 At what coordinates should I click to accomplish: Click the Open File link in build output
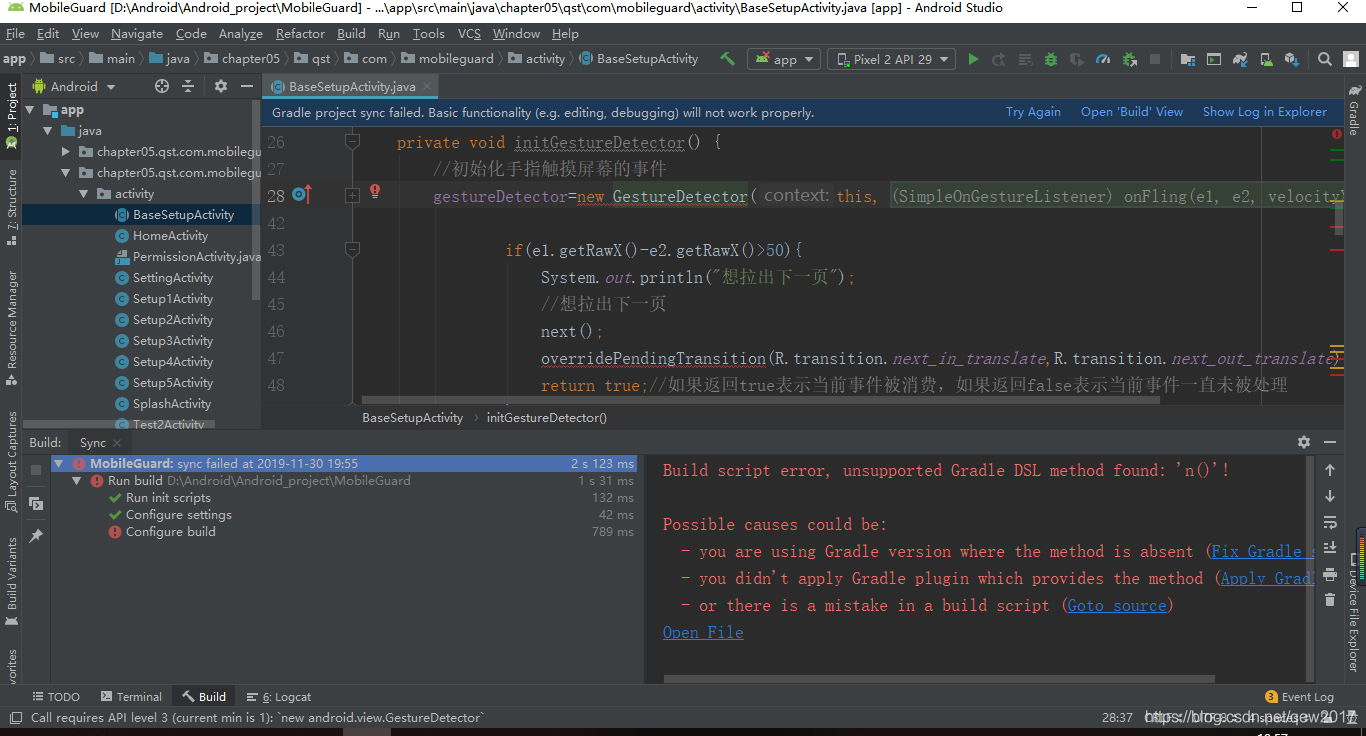pyautogui.click(x=703, y=632)
